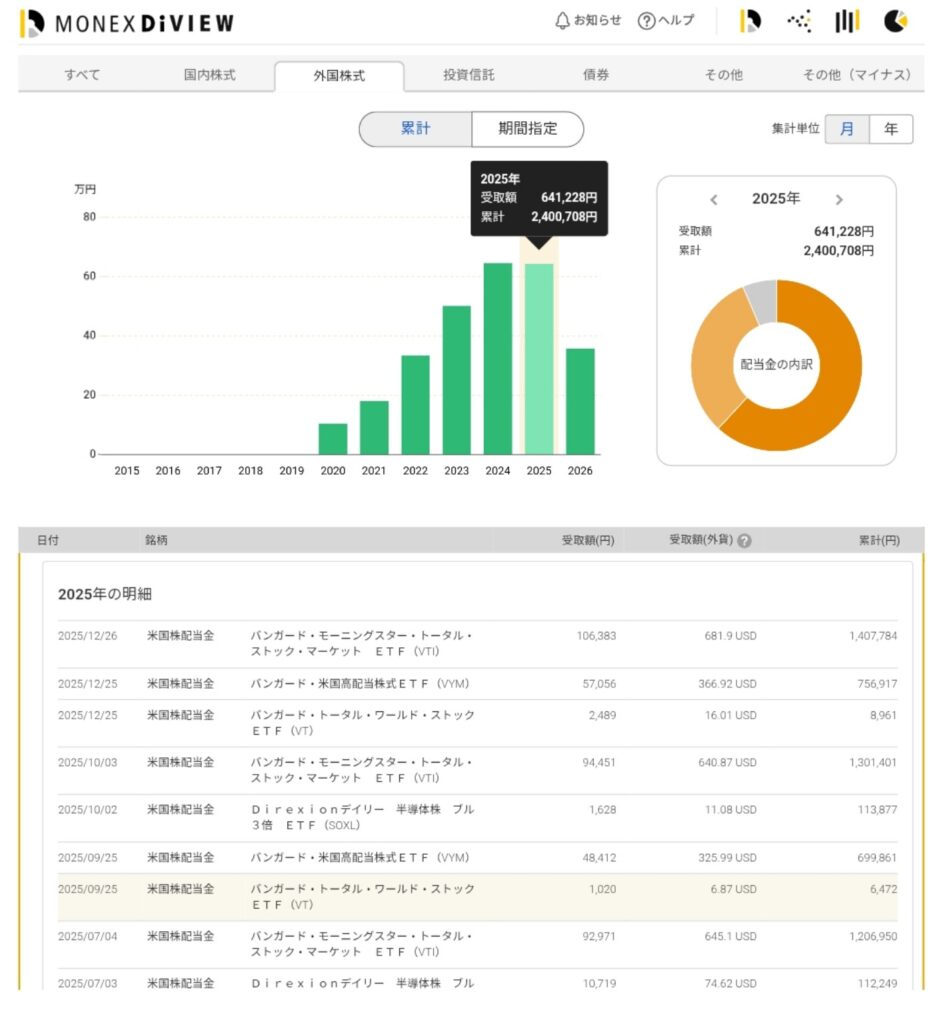
Task: Select the 外国株式 tab
Action: 339,76
